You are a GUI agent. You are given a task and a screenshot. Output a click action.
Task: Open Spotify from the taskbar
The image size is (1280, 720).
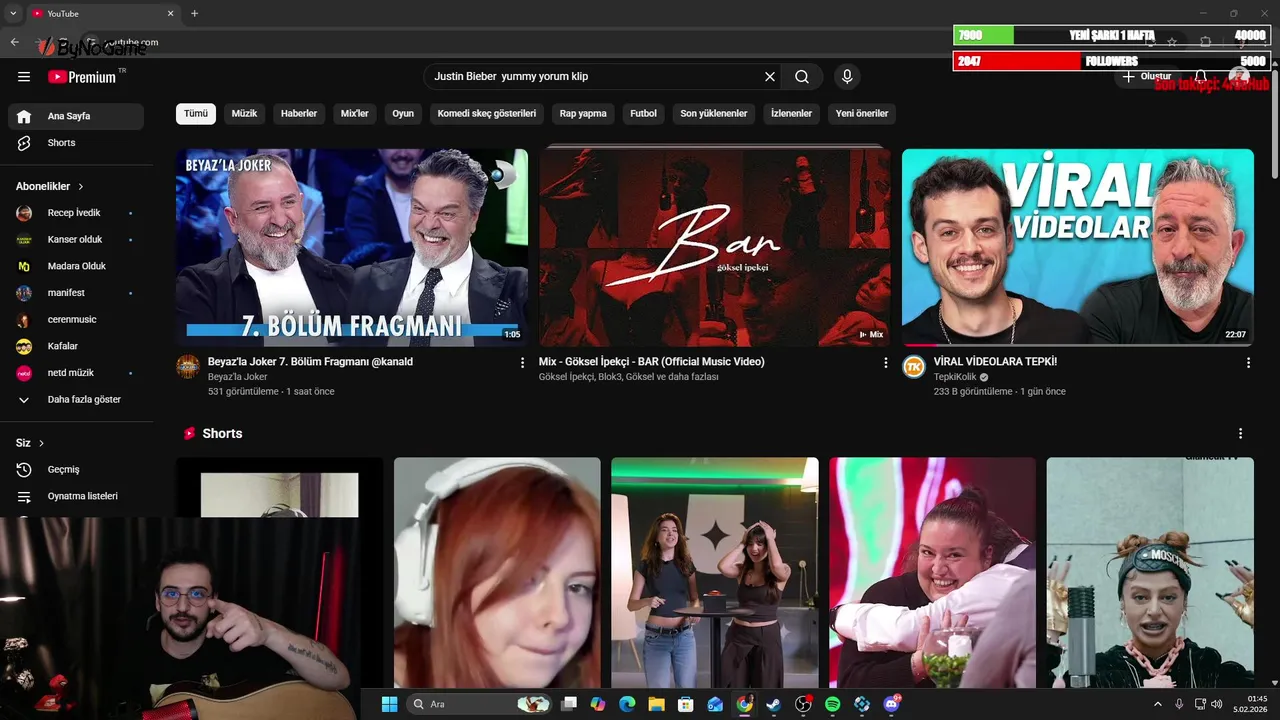click(833, 704)
